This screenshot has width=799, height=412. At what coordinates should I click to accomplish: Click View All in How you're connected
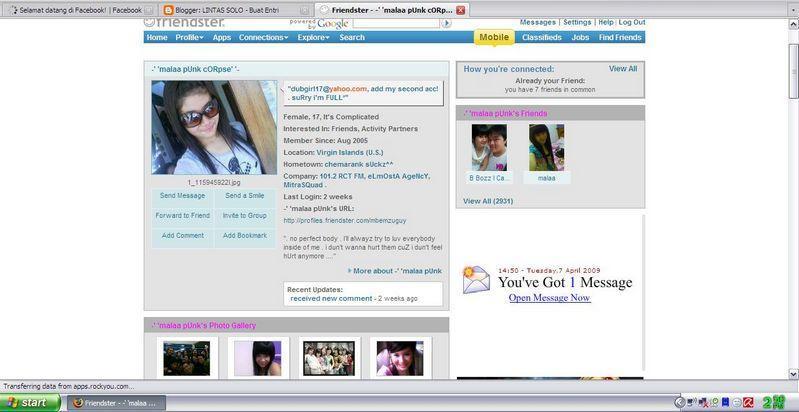coord(623,69)
